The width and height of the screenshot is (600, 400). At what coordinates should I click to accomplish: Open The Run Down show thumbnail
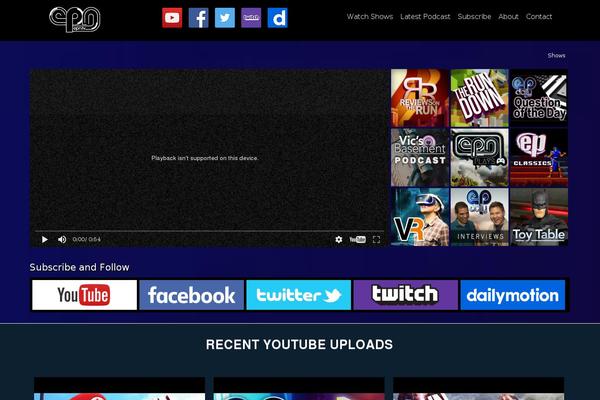[479, 98]
